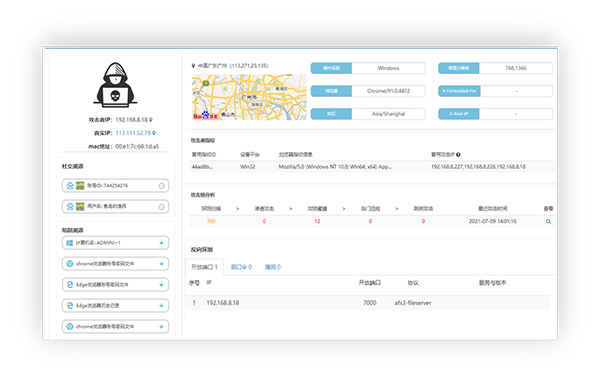The width and height of the screenshot is (600, 379).
Task: Click the download arrow on the last Chrome entry
Action: click(161, 327)
